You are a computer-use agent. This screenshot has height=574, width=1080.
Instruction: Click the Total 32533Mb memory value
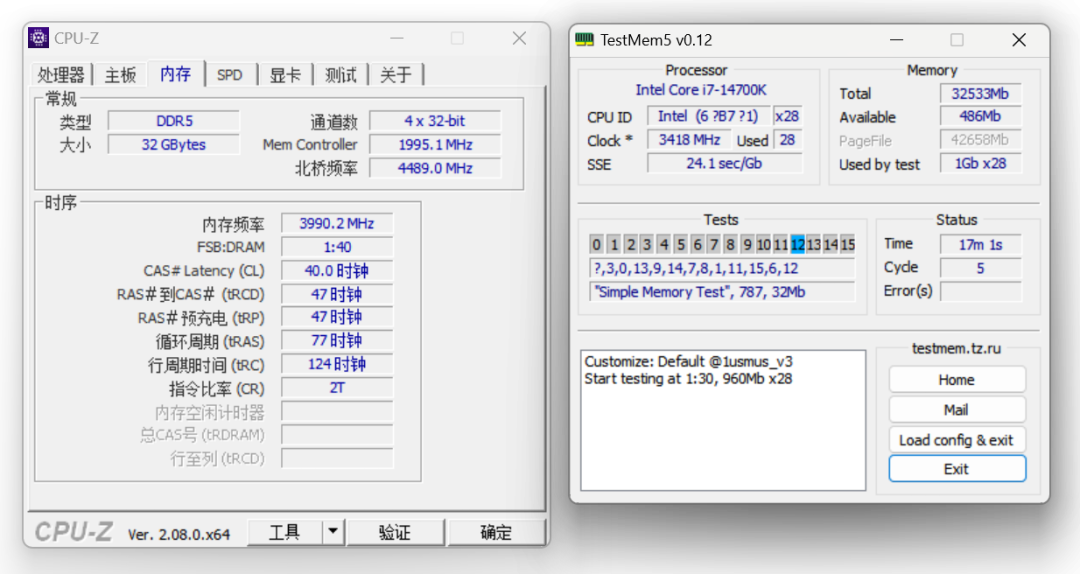click(x=980, y=94)
